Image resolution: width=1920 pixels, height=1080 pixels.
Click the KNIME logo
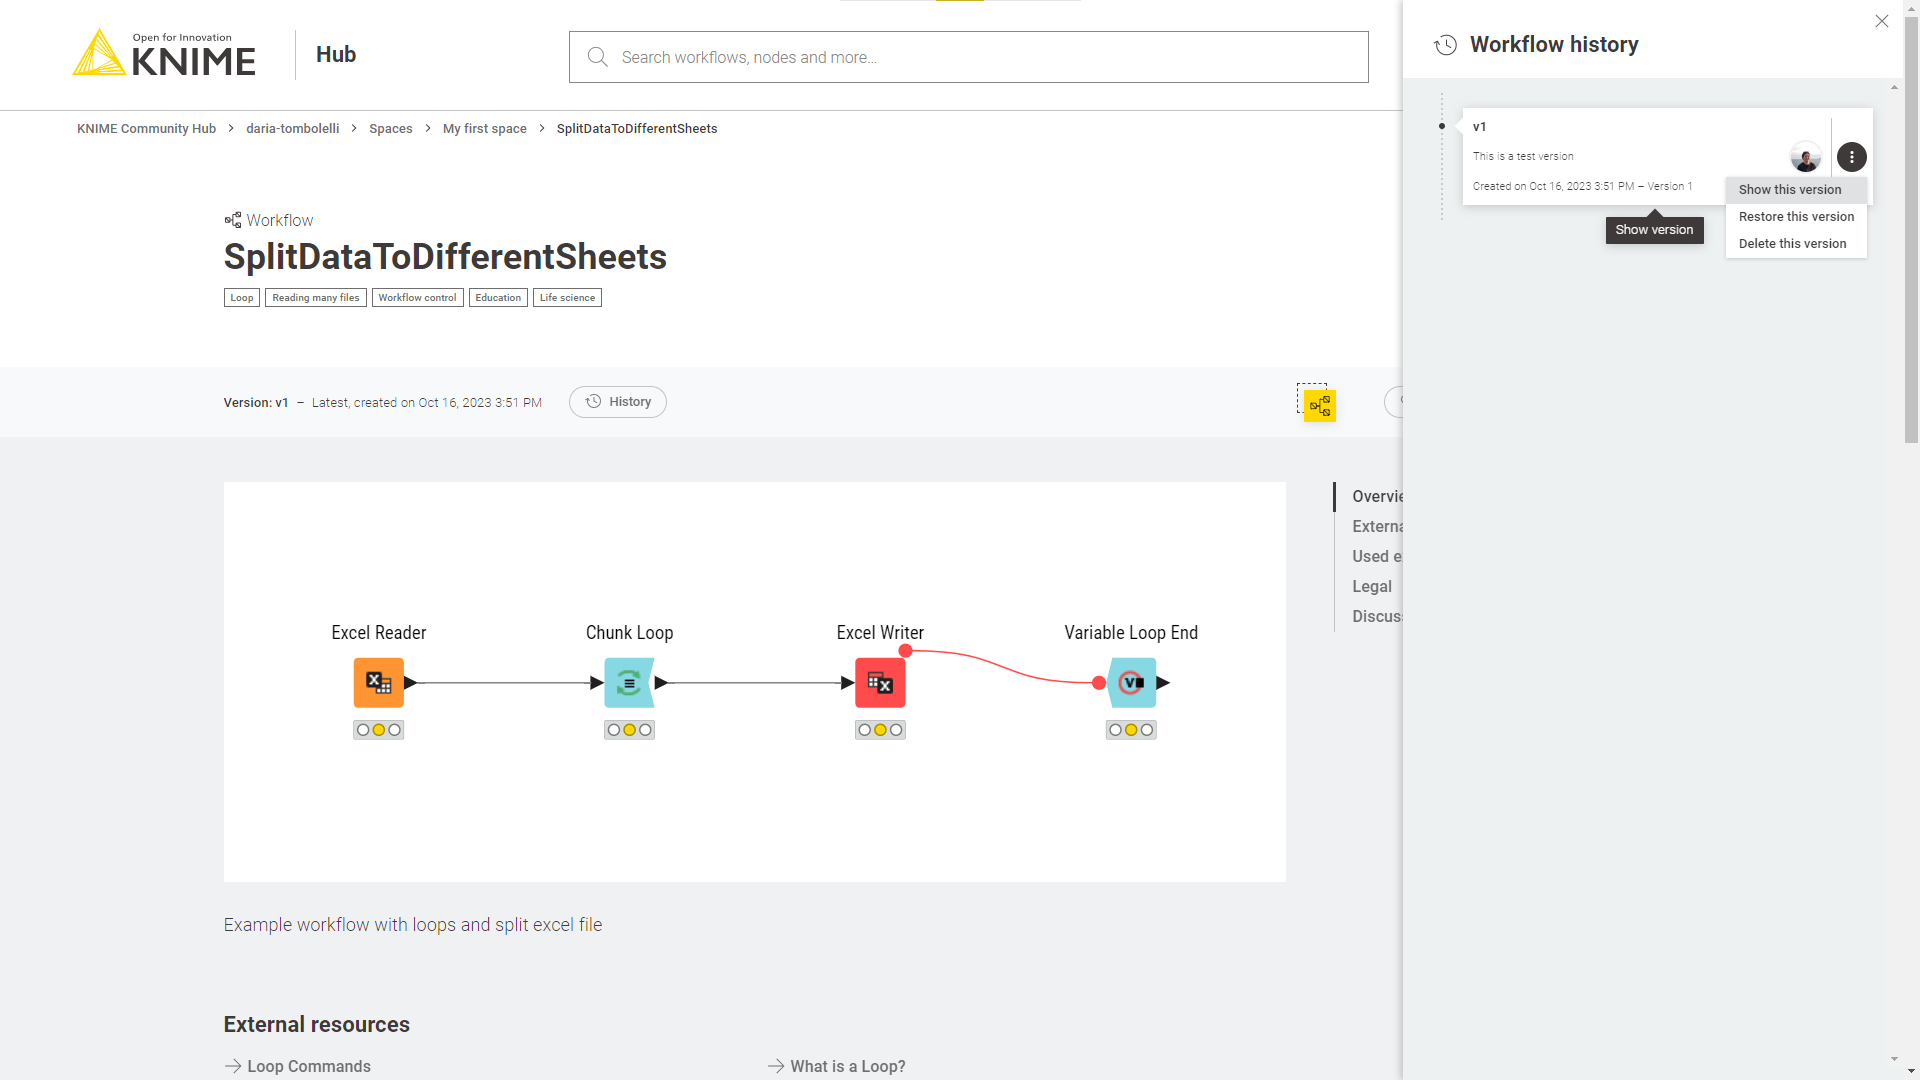pyautogui.click(x=164, y=53)
